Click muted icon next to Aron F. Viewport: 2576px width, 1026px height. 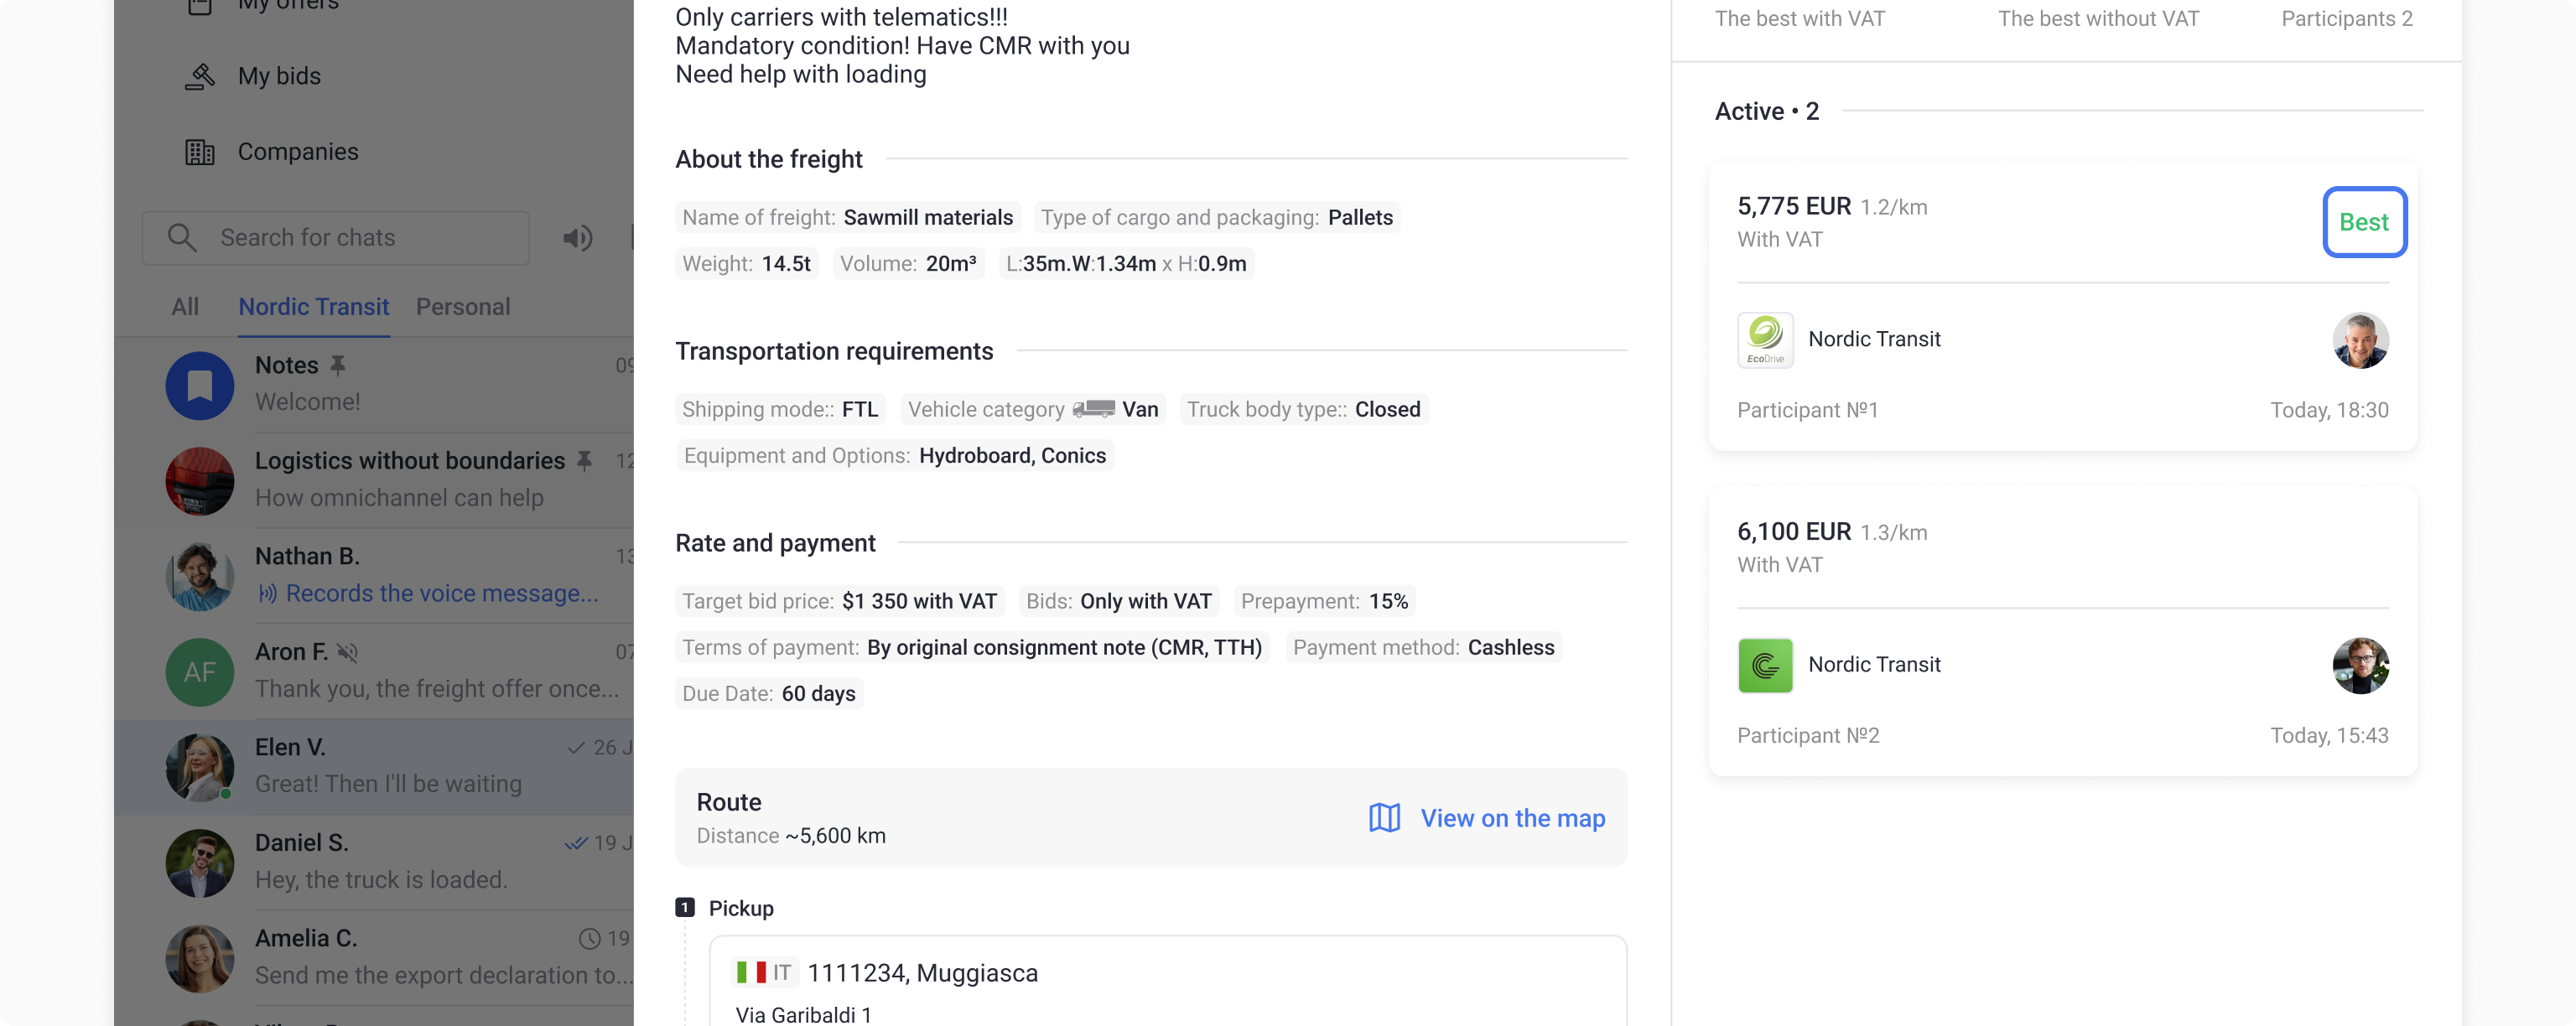click(348, 652)
